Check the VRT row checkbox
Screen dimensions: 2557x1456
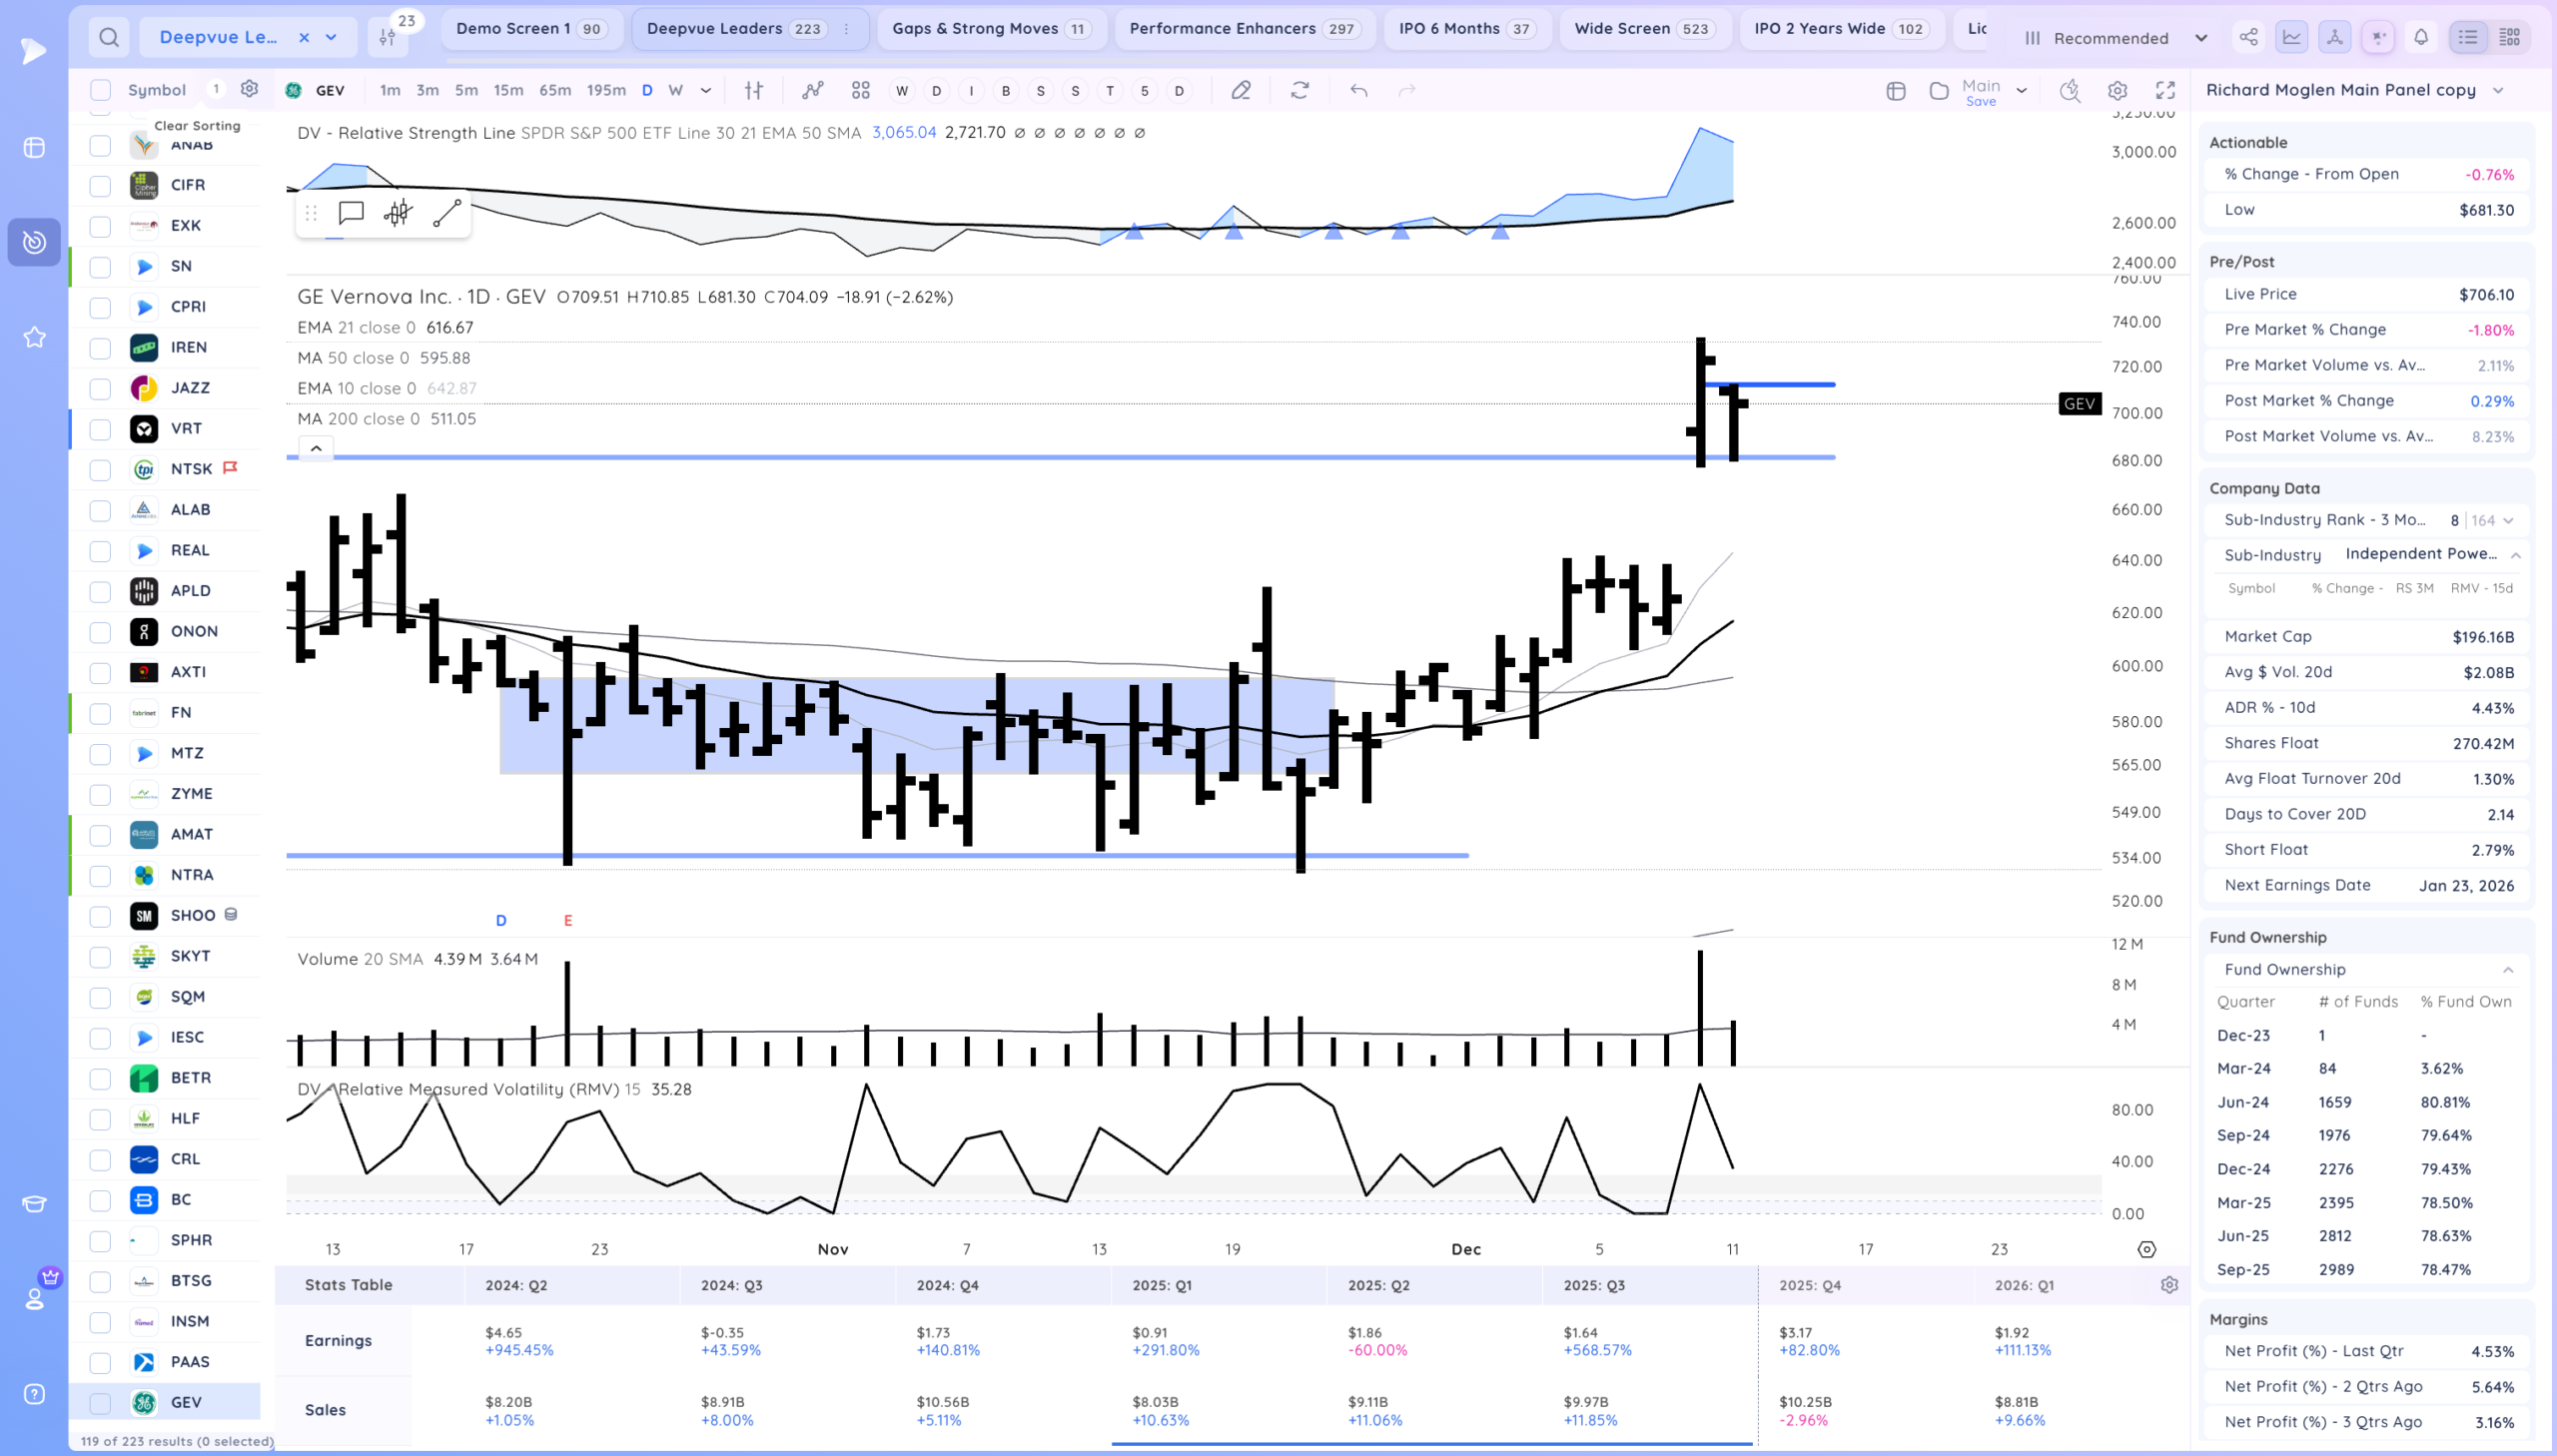pos(100,429)
